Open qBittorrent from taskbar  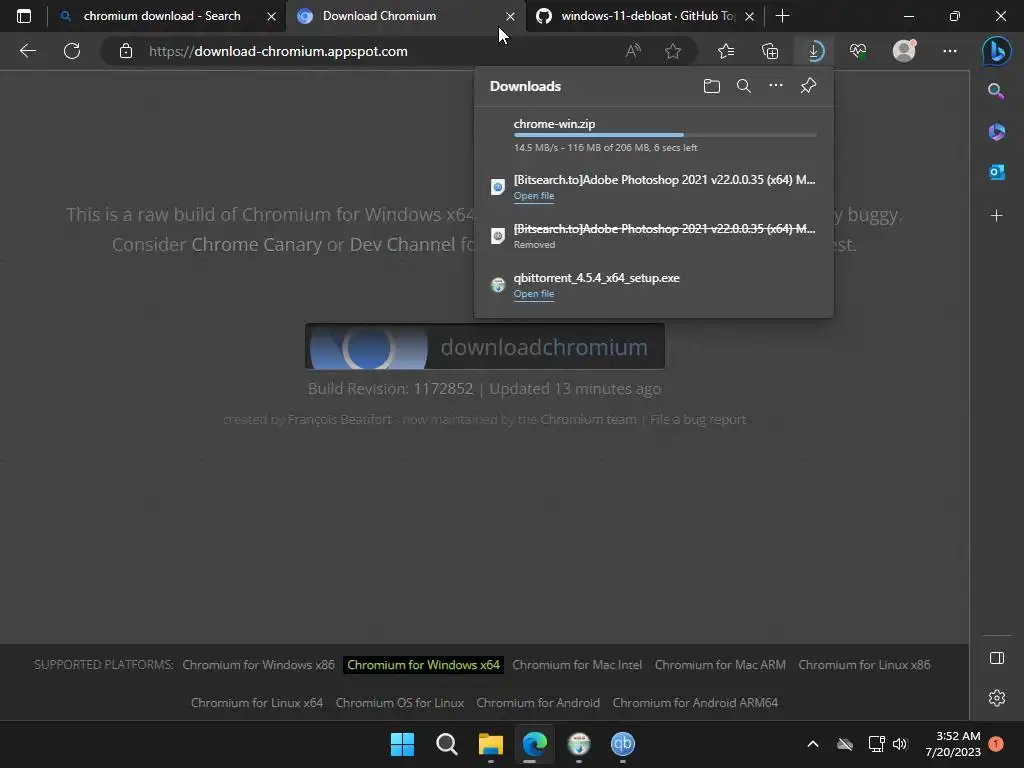622,744
